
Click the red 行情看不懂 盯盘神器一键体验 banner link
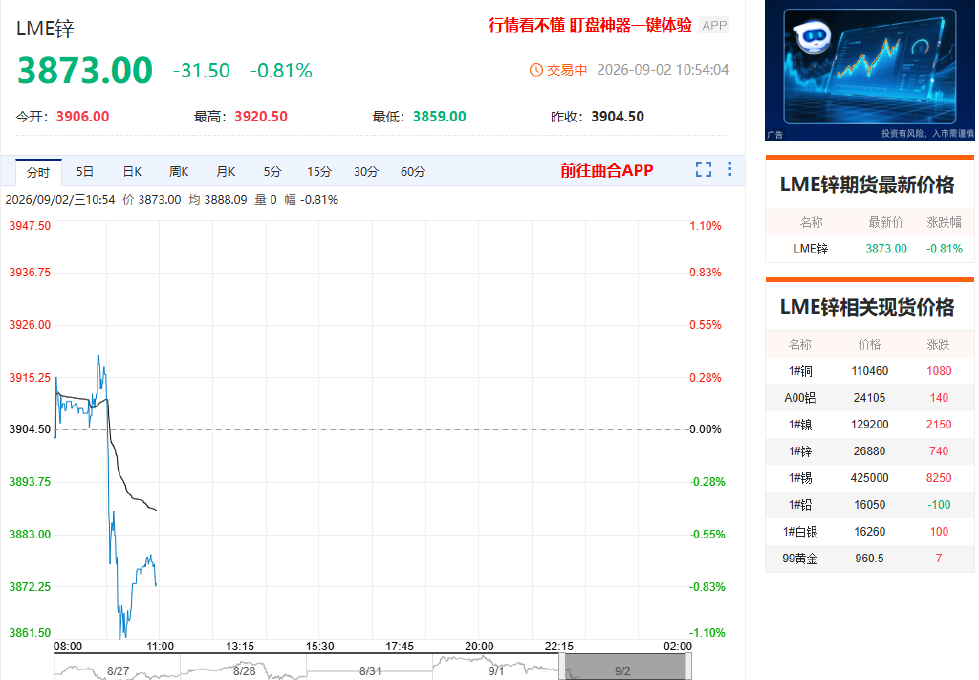click(x=590, y=25)
